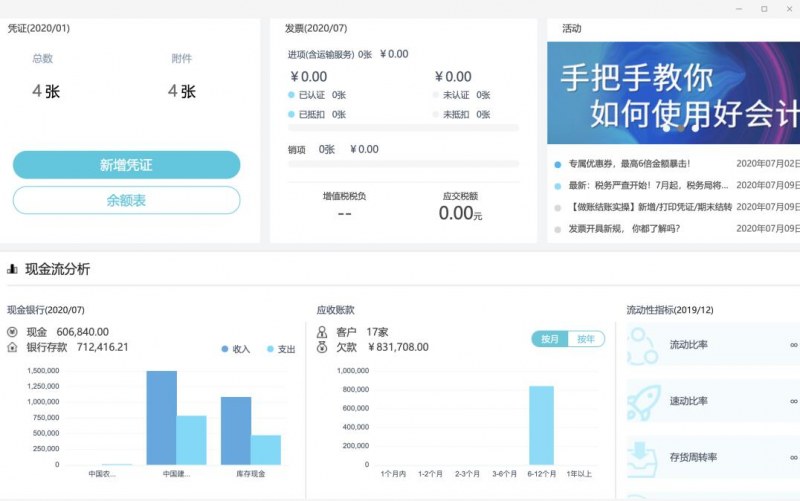Click the 17家 customer count
This screenshot has width=800, height=501.
click(x=377, y=332)
